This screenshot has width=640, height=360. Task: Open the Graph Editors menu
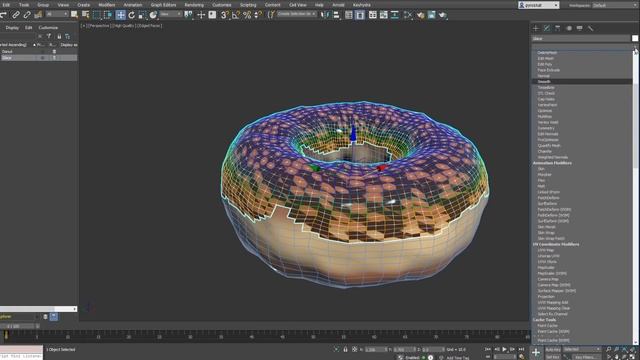tap(163, 5)
